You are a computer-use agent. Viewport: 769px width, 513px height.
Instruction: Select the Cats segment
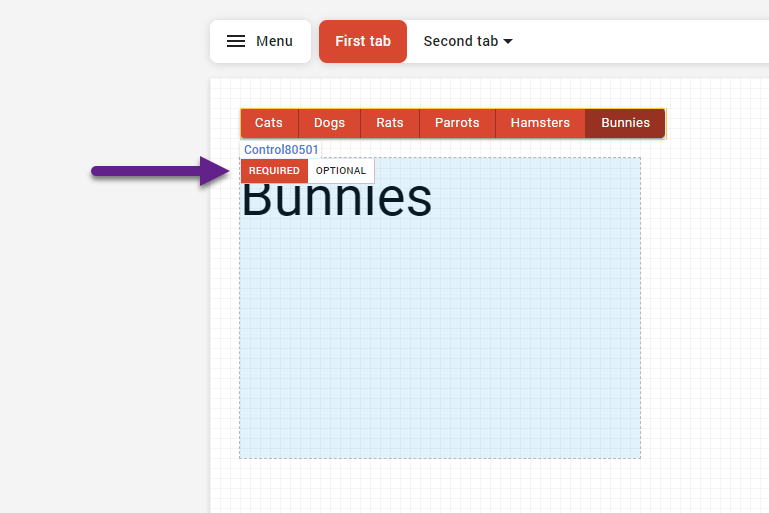tap(269, 123)
